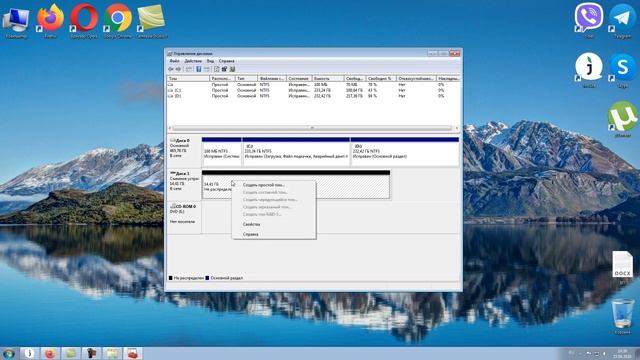This screenshot has width=640, height=360.
Task: Select the 100 МБ NTFS system partition block
Action: pyautogui.click(x=222, y=151)
